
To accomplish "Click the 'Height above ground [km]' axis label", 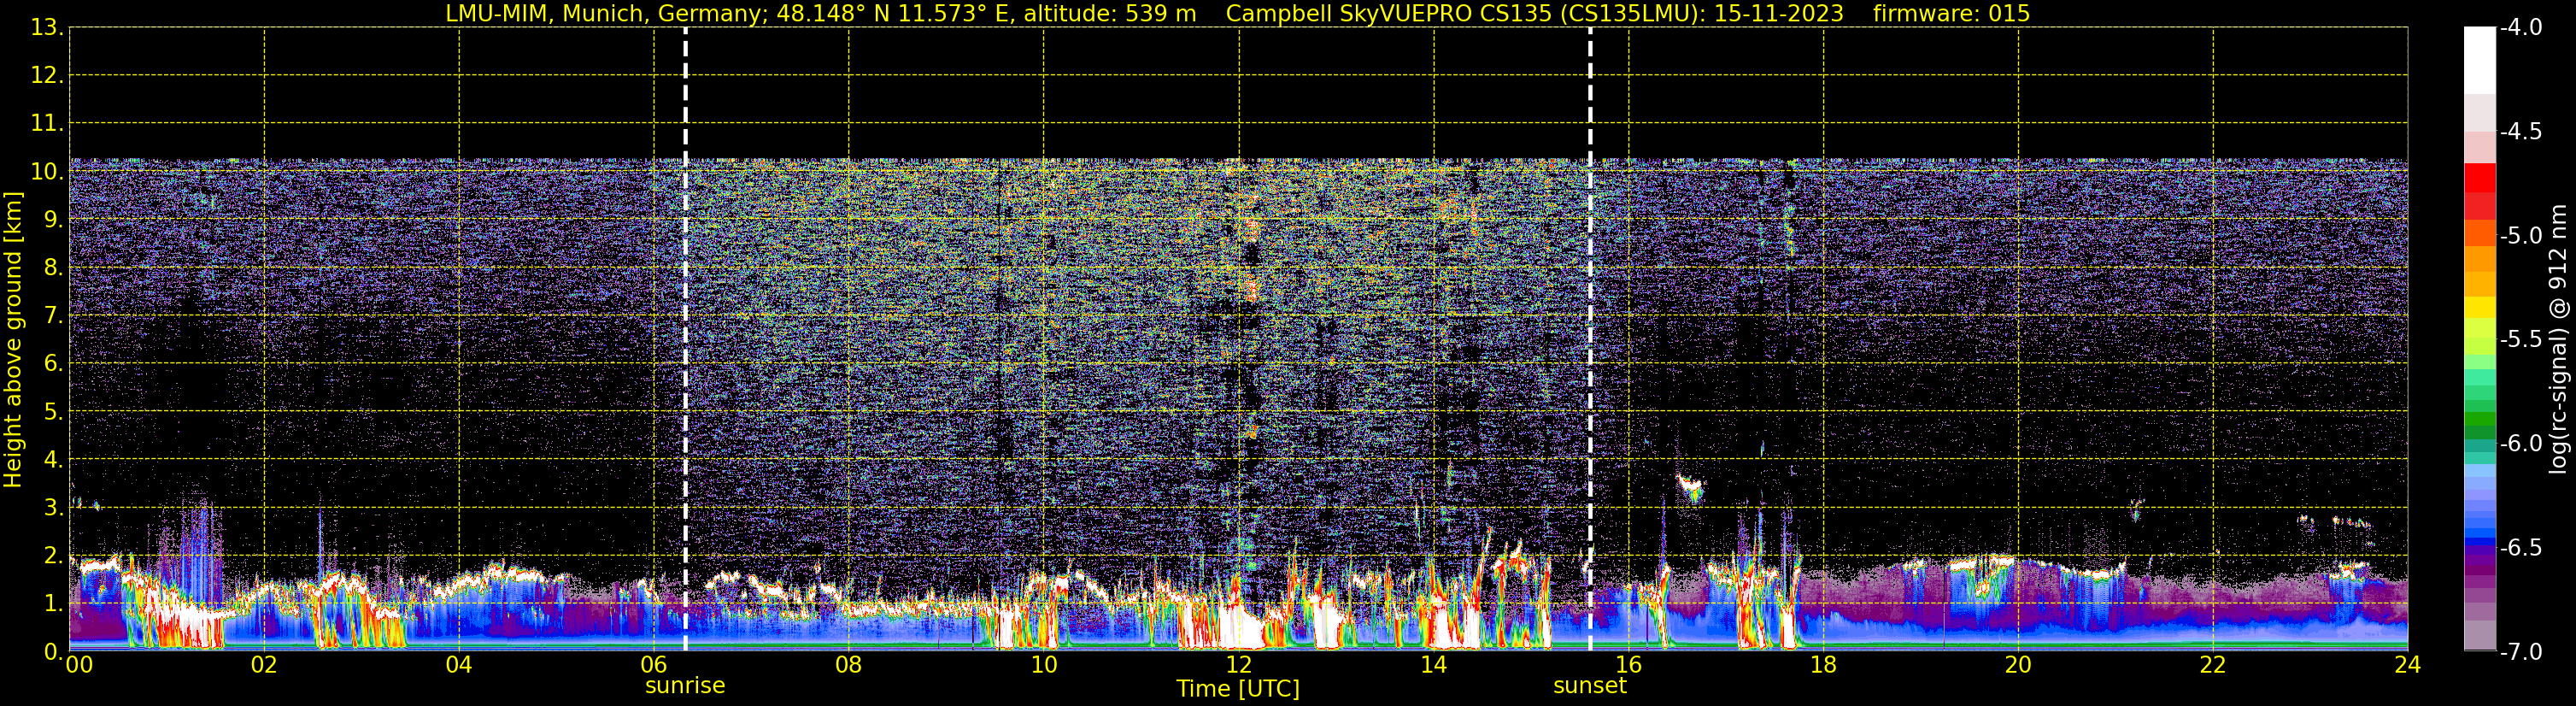I will point(13,340).
